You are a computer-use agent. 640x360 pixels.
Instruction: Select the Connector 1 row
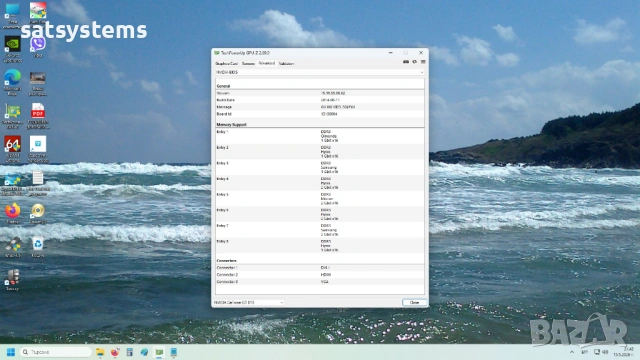320,268
